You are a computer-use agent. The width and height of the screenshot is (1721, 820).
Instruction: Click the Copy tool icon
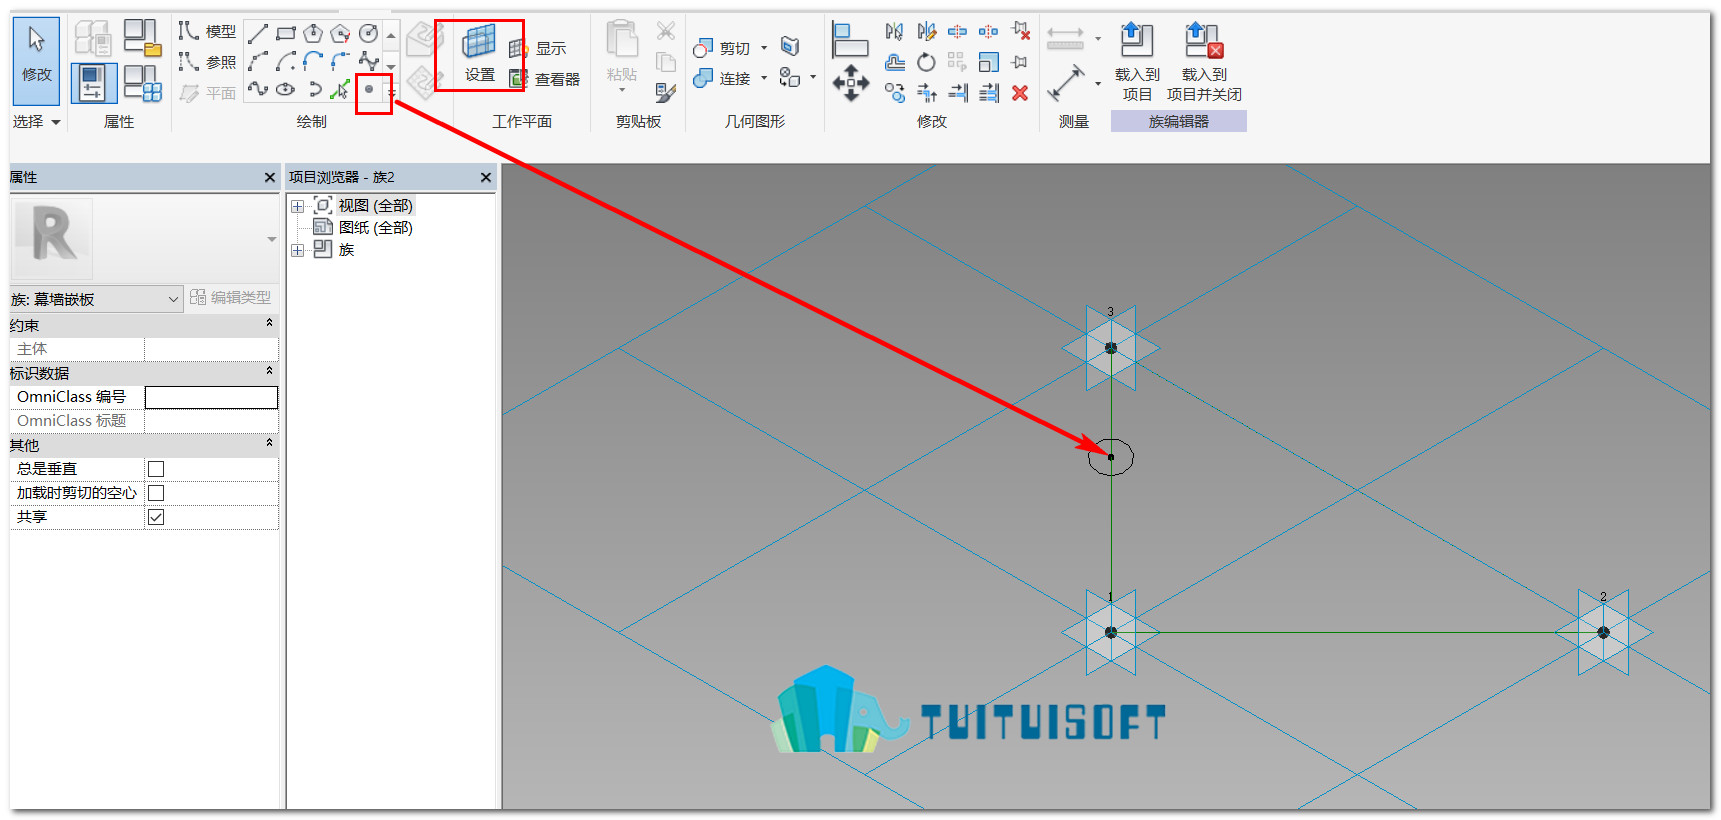[895, 93]
